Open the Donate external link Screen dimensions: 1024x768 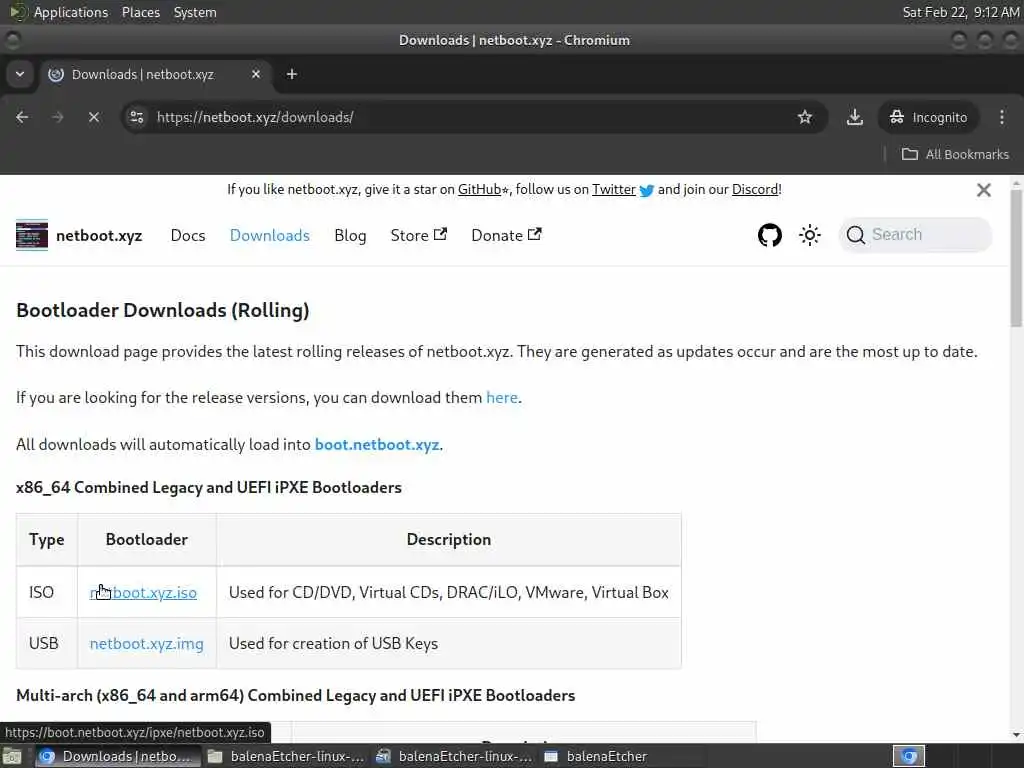506,236
